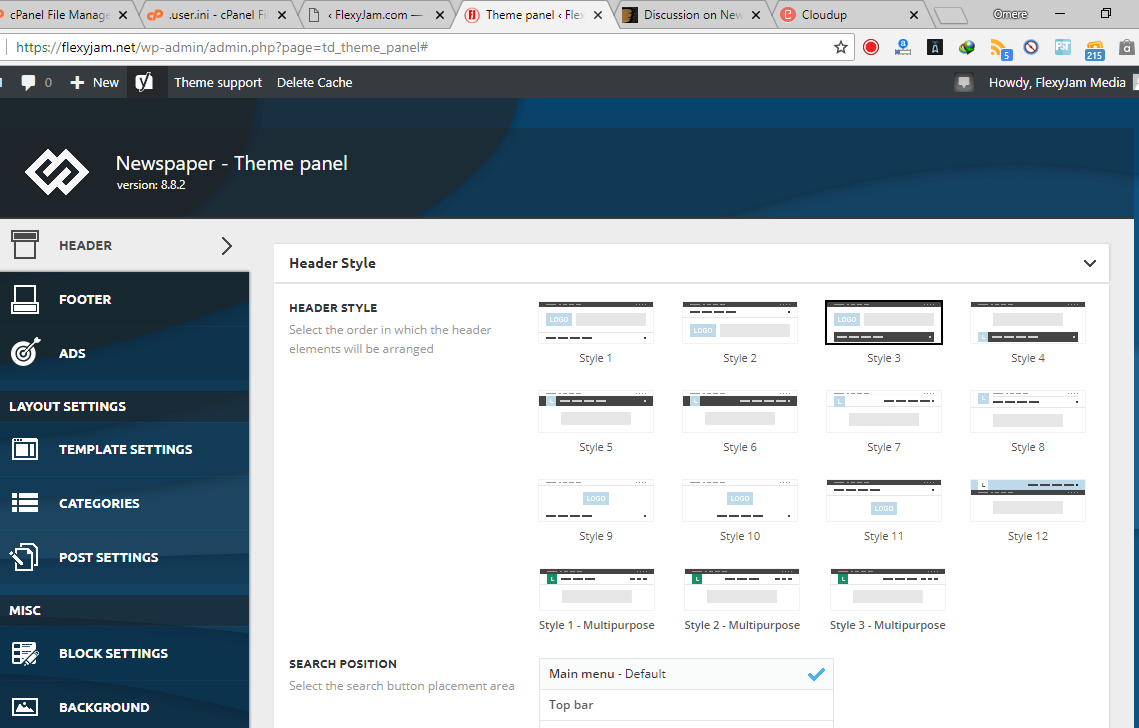Open the Yoast SEO icon in admin bar
The image size is (1139, 728).
coord(144,82)
